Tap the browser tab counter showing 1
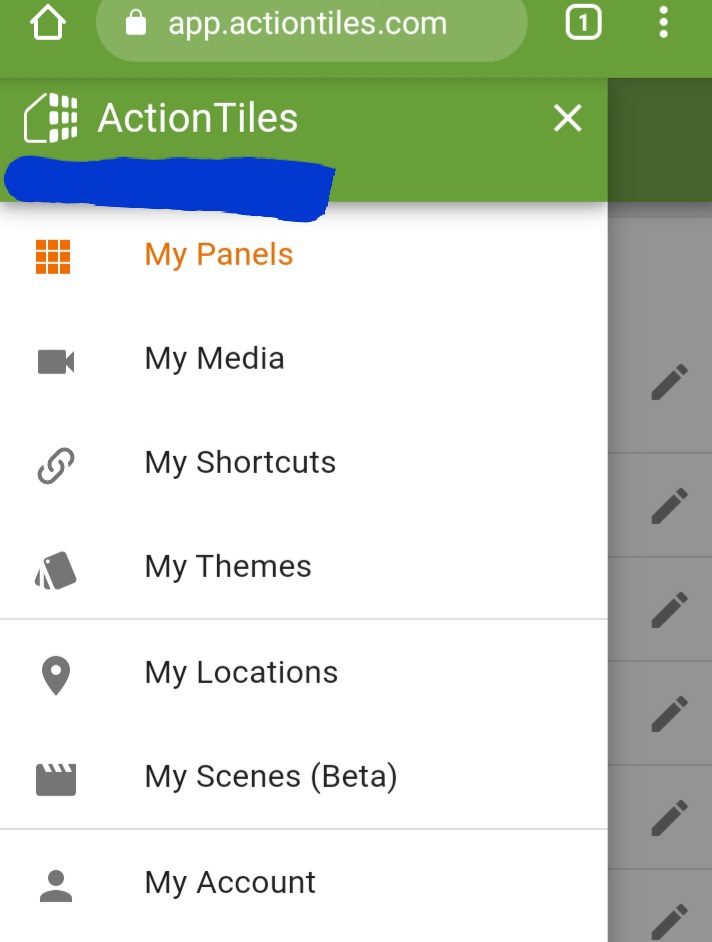The image size is (712, 942). (x=582, y=22)
